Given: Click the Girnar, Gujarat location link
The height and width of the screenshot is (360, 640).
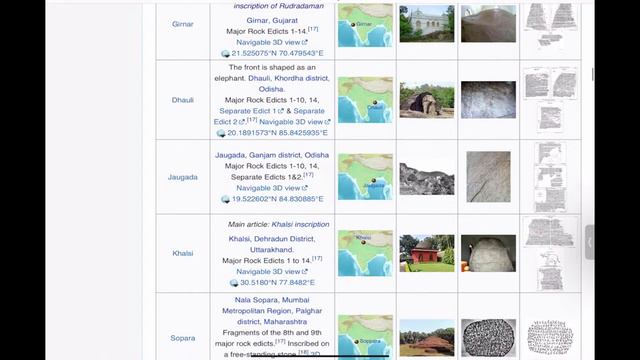Looking at the screenshot, I should [272, 20].
